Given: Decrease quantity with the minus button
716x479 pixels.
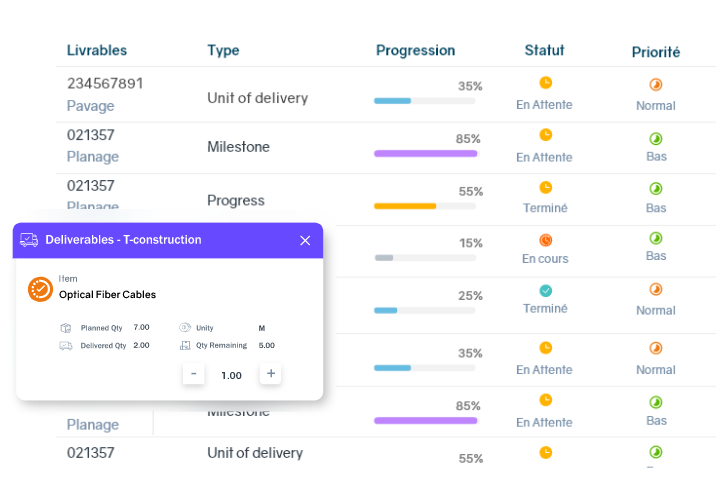Looking at the screenshot, I should coord(193,374).
